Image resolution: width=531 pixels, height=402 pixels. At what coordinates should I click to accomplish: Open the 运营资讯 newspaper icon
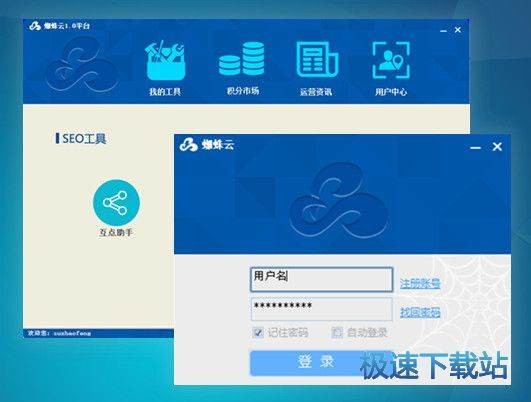coord(317,60)
